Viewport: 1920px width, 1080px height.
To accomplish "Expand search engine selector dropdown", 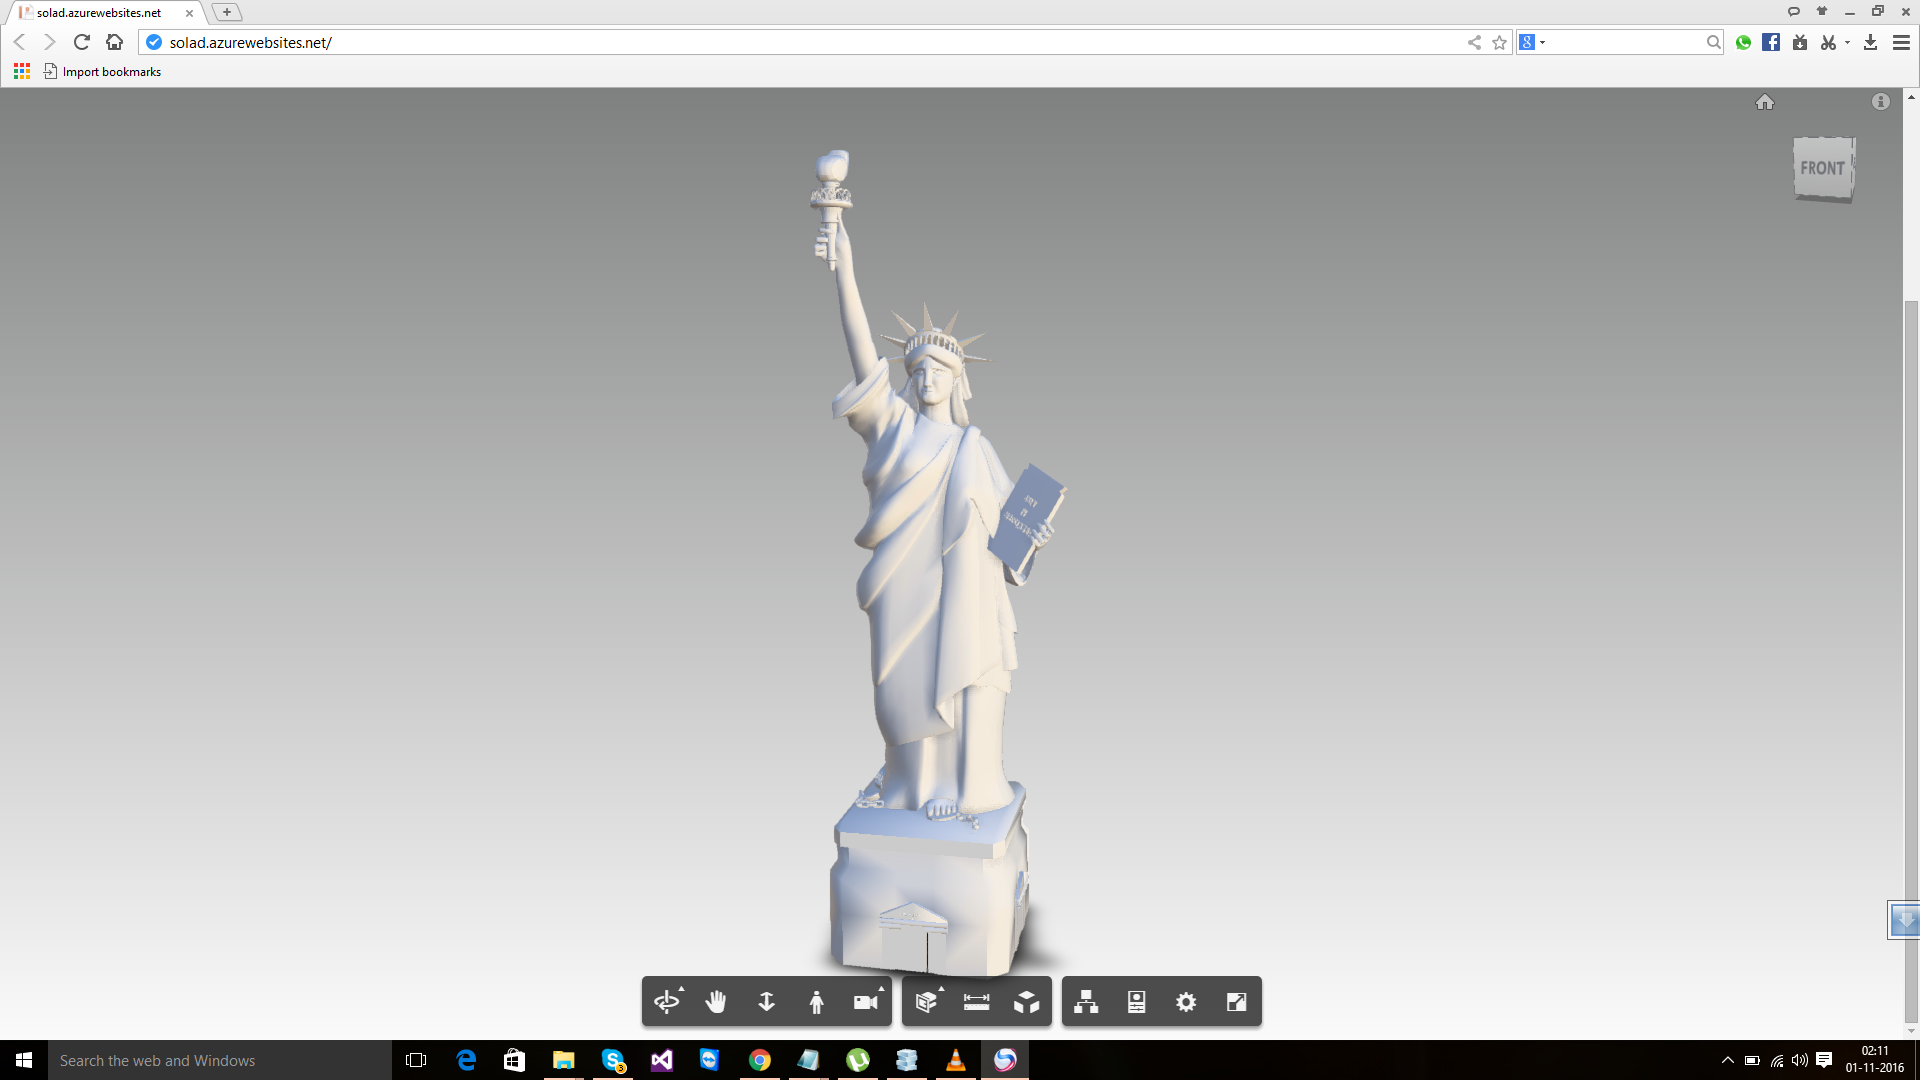I will click(1542, 42).
